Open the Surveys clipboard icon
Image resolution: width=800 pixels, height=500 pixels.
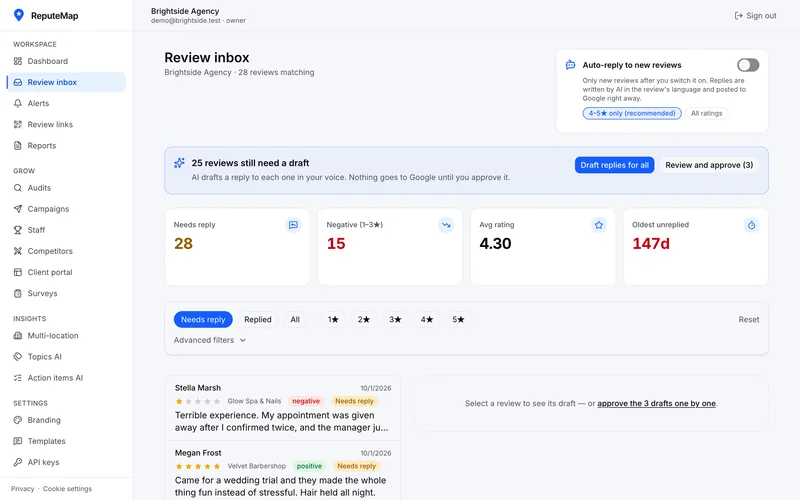pyautogui.click(x=18, y=293)
